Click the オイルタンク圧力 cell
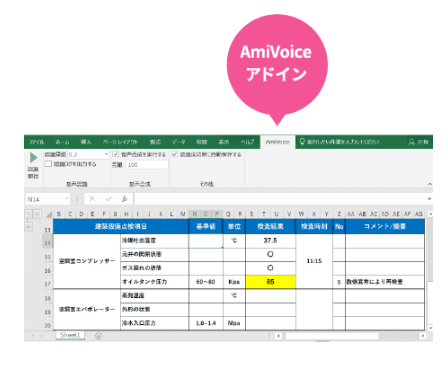 pyautogui.click(x=155, y=282)
